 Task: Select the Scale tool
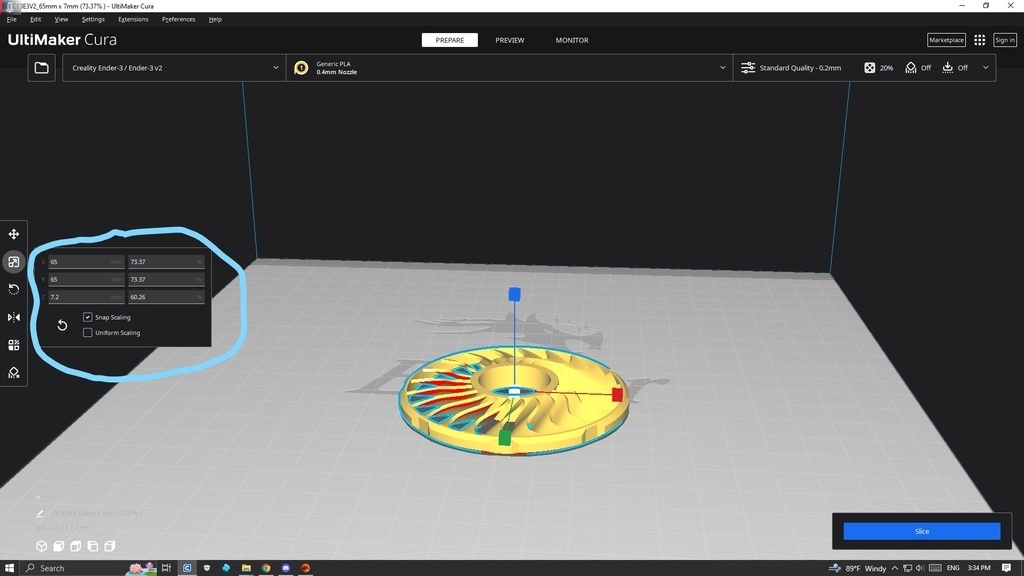pyautogui.click(x=14, y=262)
